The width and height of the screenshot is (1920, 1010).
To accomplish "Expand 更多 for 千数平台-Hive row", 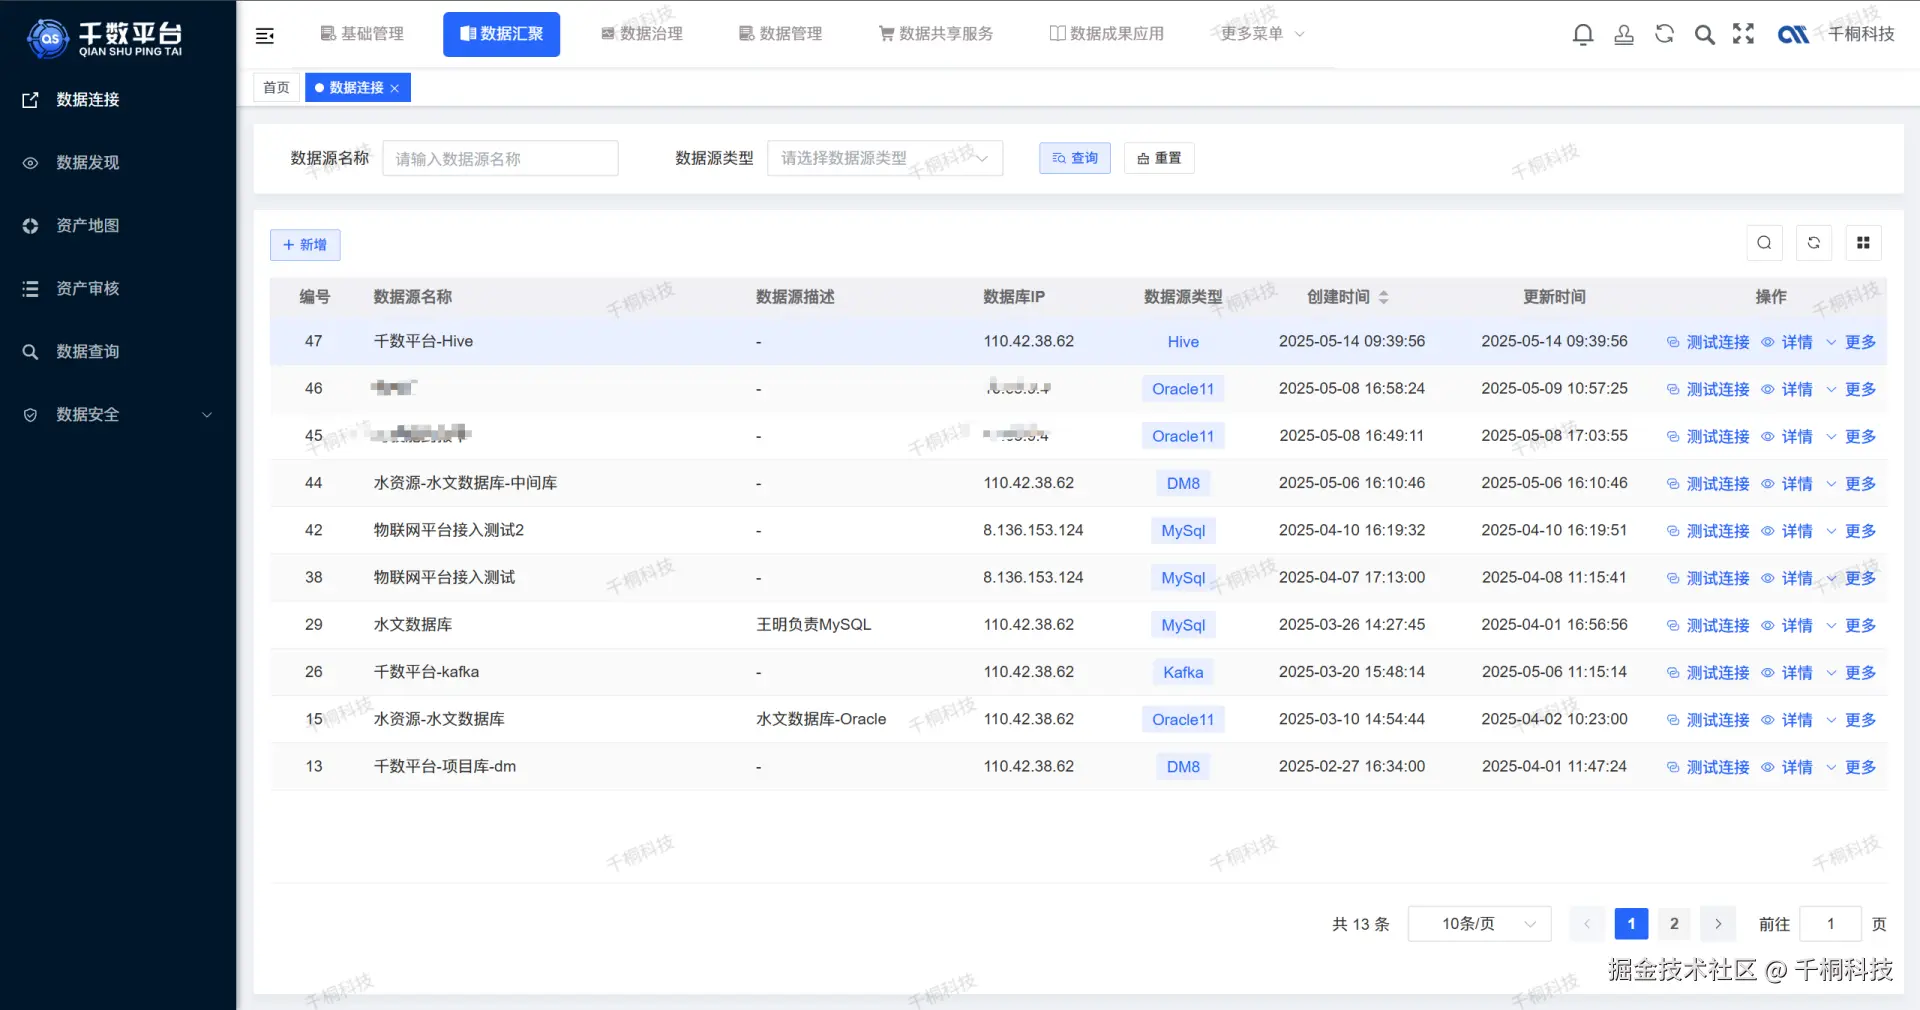I will [x=1851, y=342].
